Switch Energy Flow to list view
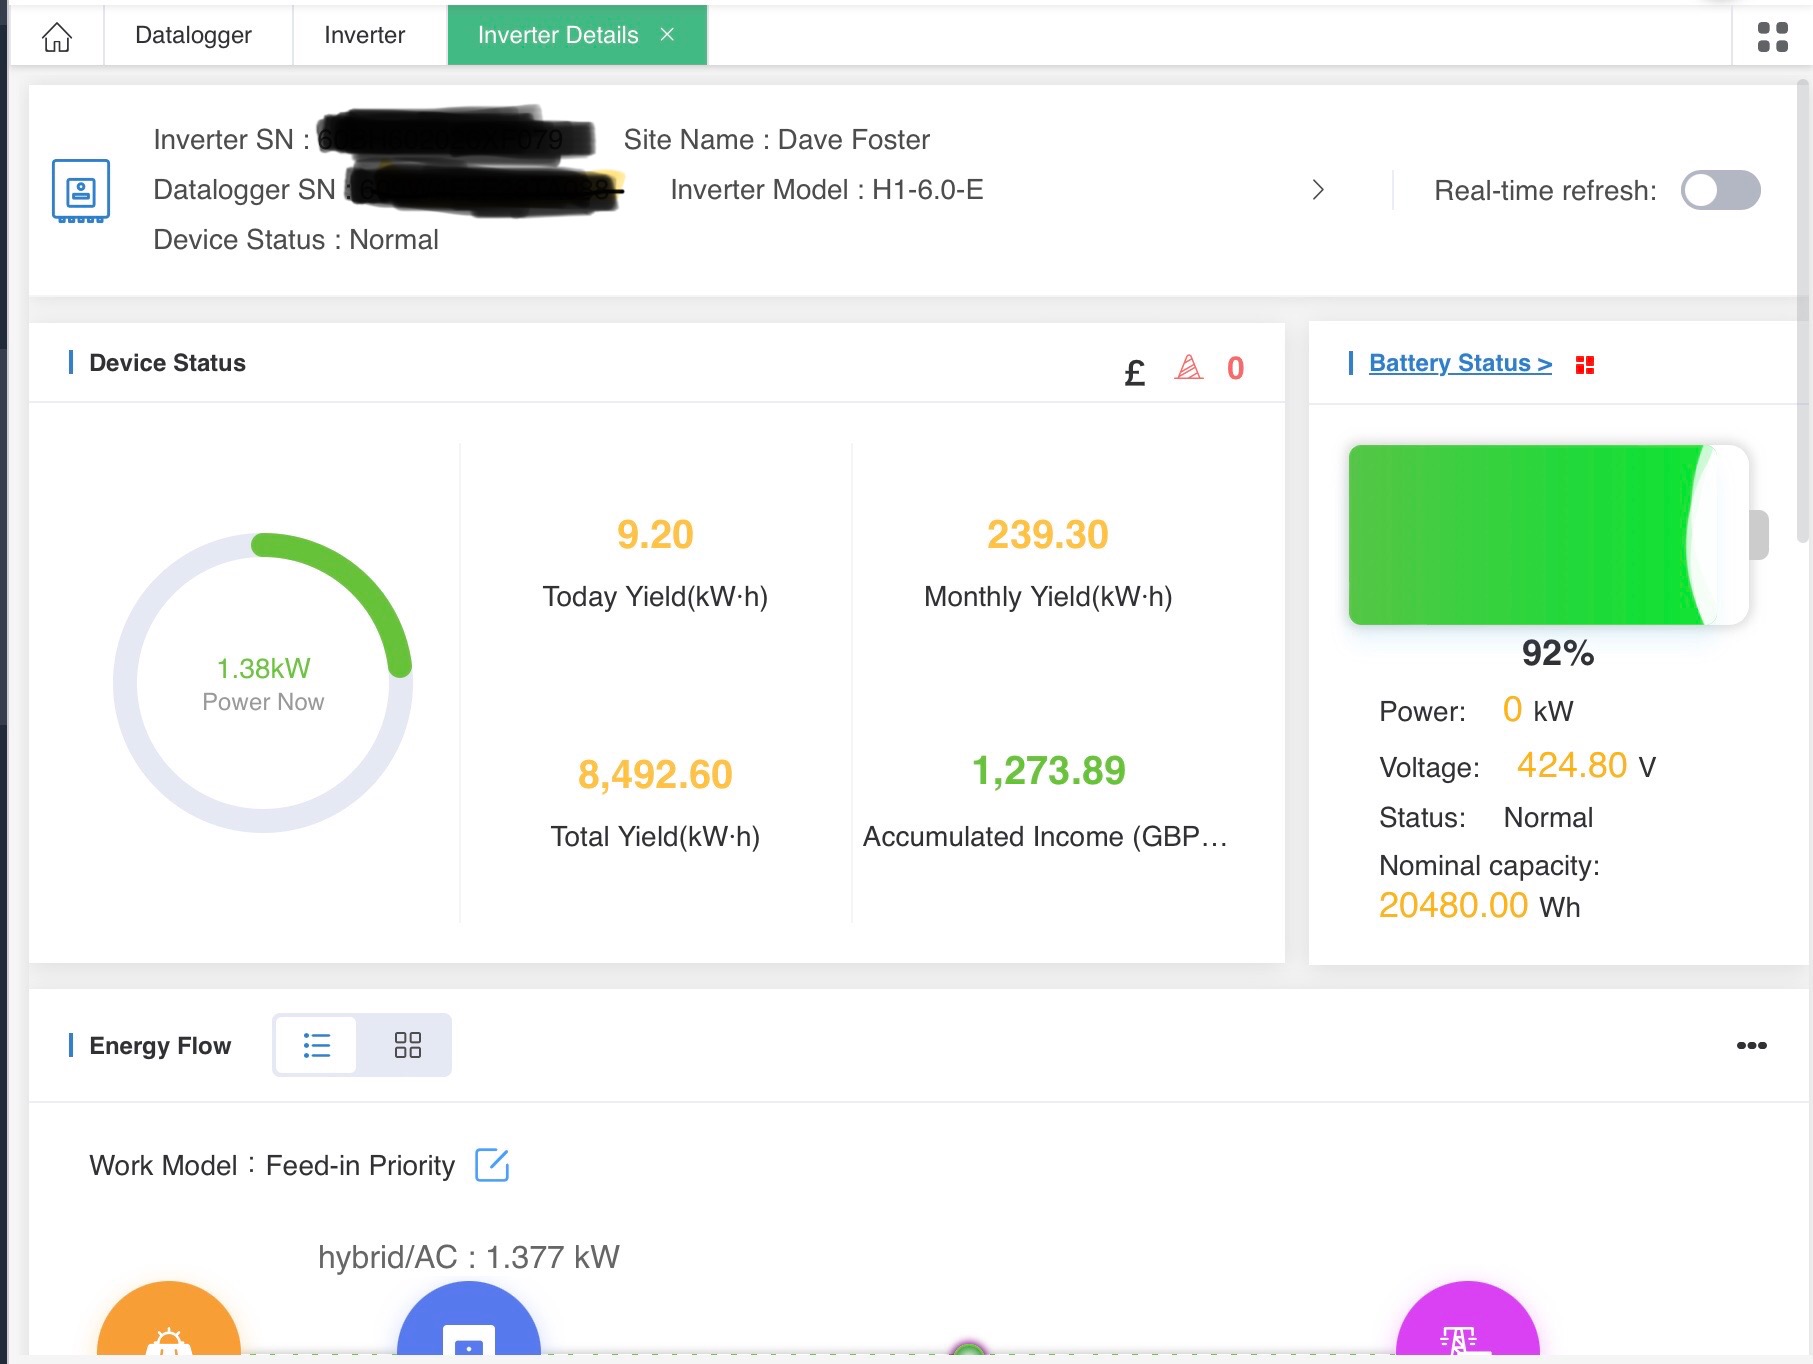The width and height of the screenshot is (1813, 1364). [317, 1045]
